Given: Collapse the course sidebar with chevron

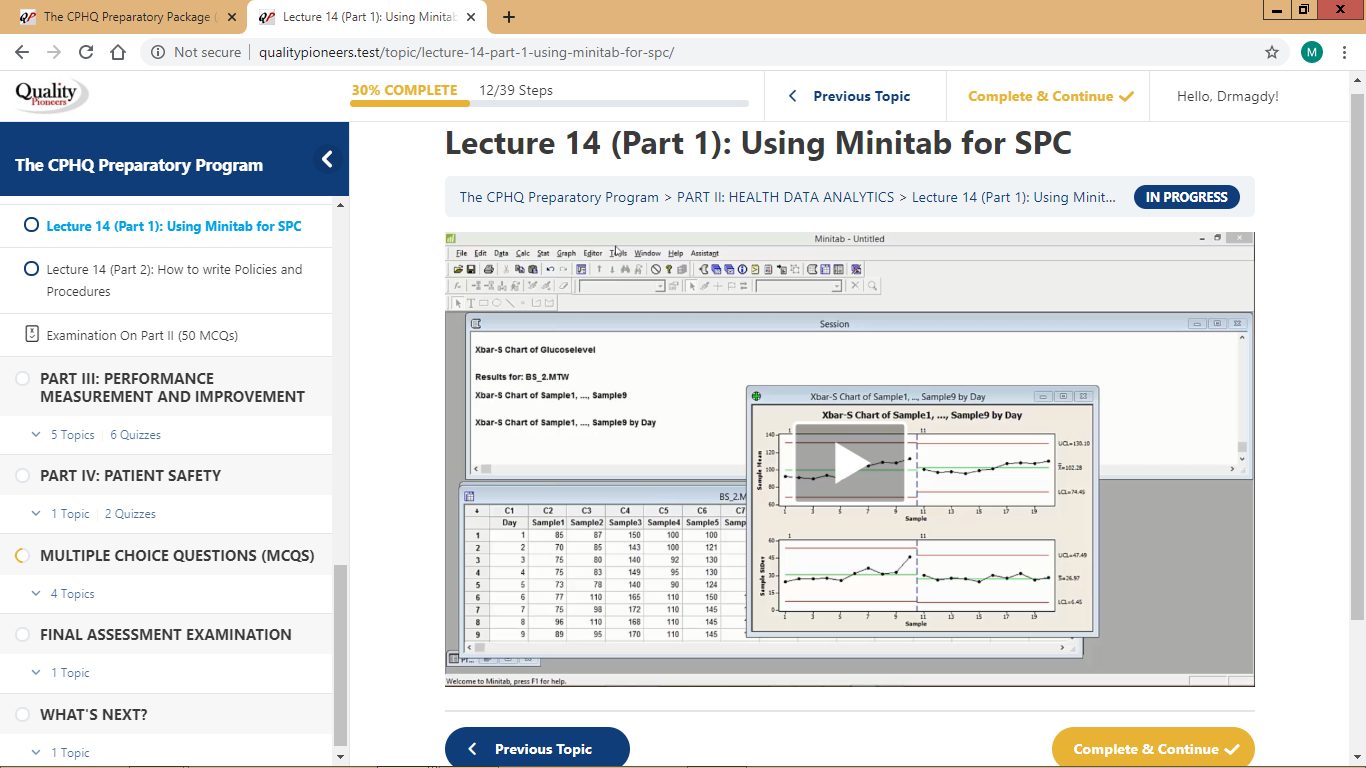Looking at the screenshot, I should point(326,159).
